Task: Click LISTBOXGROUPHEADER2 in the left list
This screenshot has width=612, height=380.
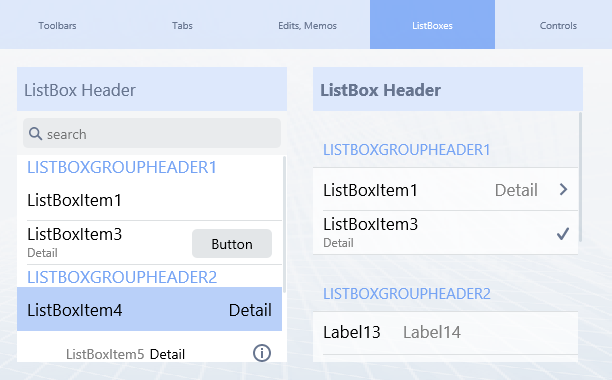Action: [x=122, y=277]
